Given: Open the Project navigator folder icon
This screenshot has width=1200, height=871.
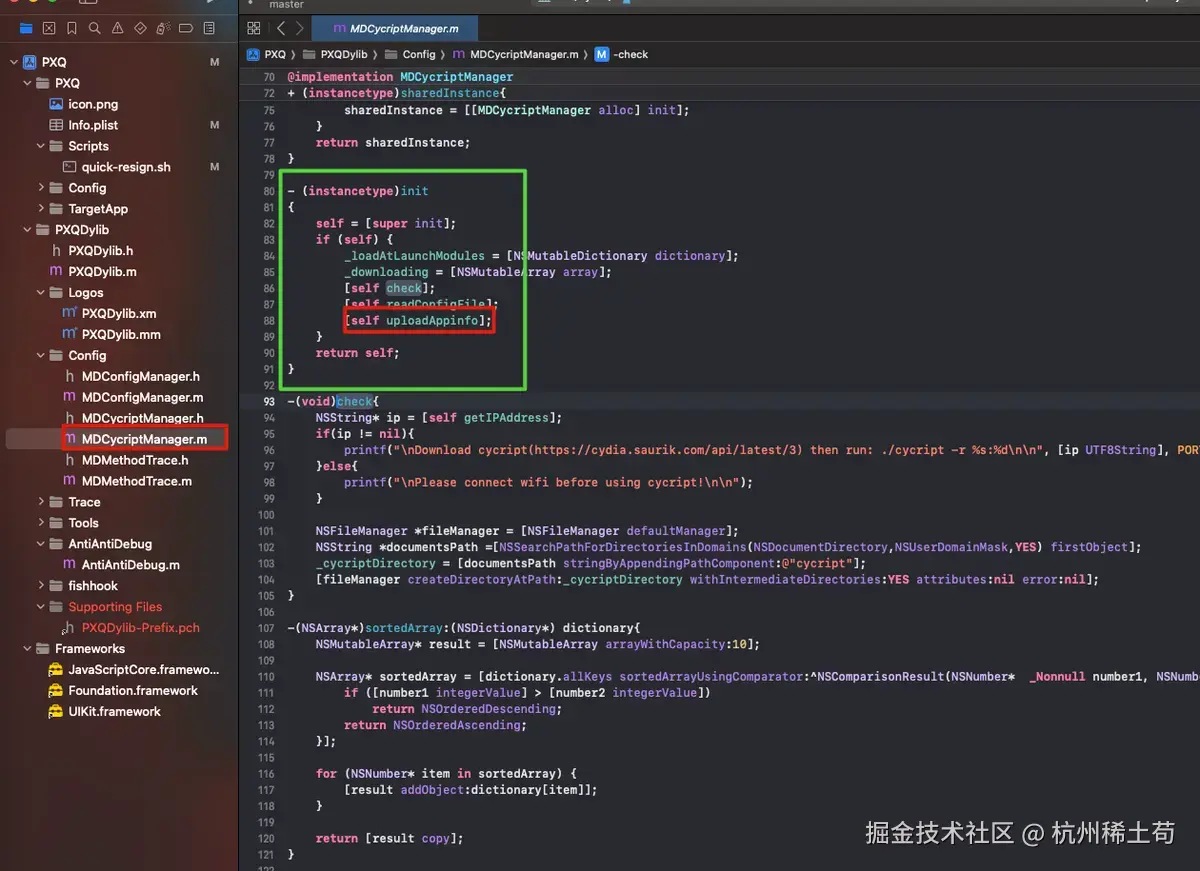Looking at the screenshot, I should coord(26,29).
